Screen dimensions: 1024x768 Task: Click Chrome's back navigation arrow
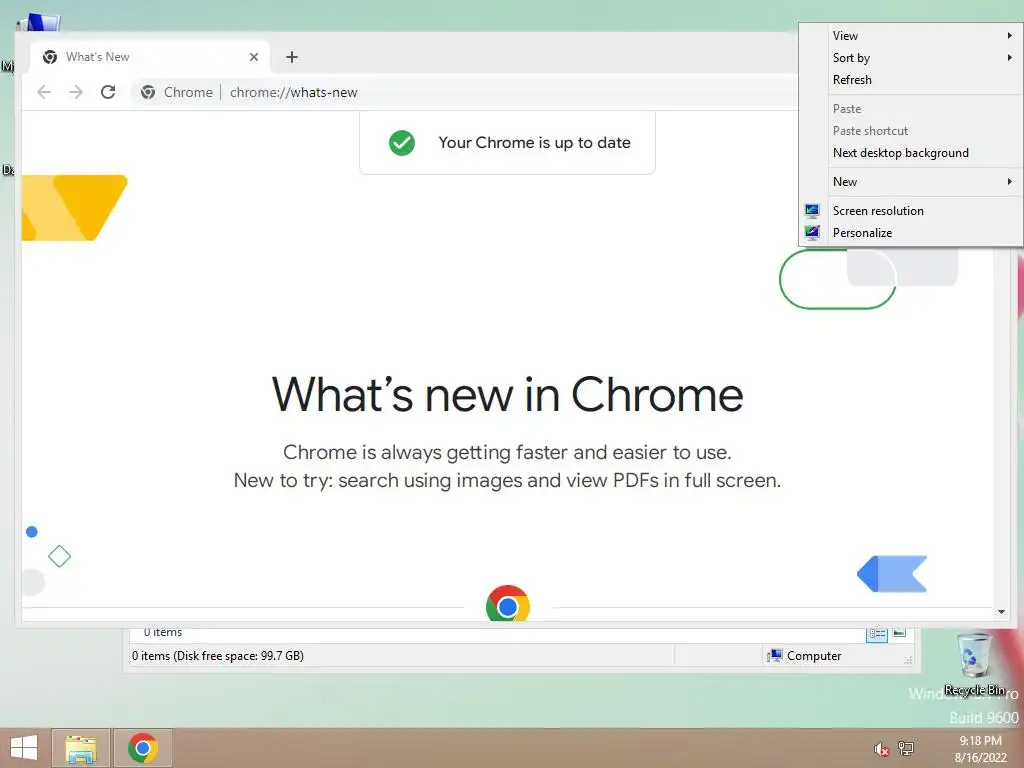pyautogui.click(x=44, y=92)
